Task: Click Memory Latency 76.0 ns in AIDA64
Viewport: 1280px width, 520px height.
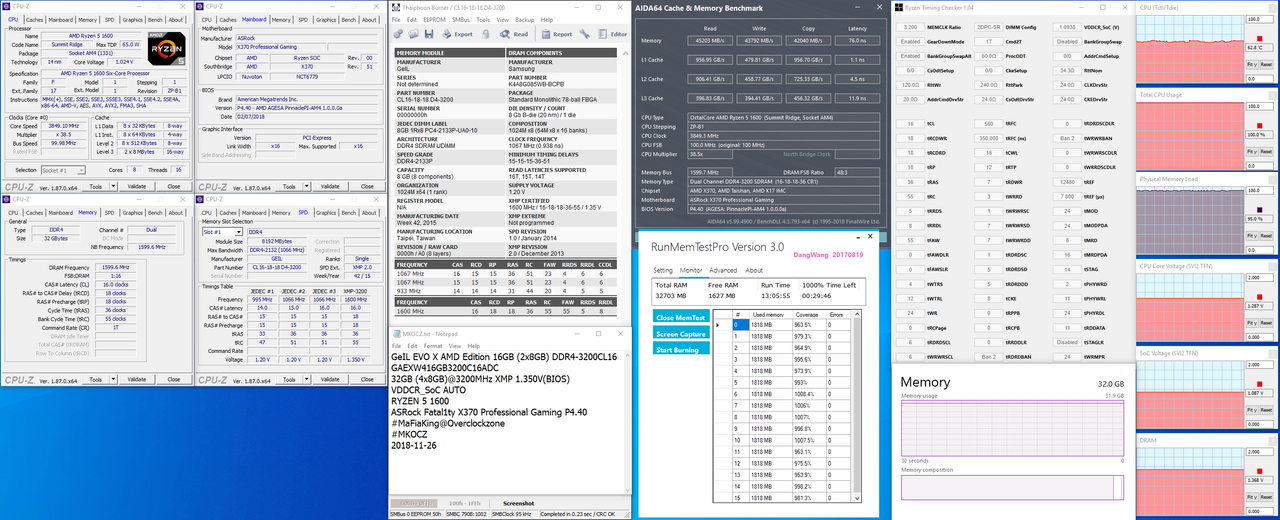Action: (x=857, y=41)
